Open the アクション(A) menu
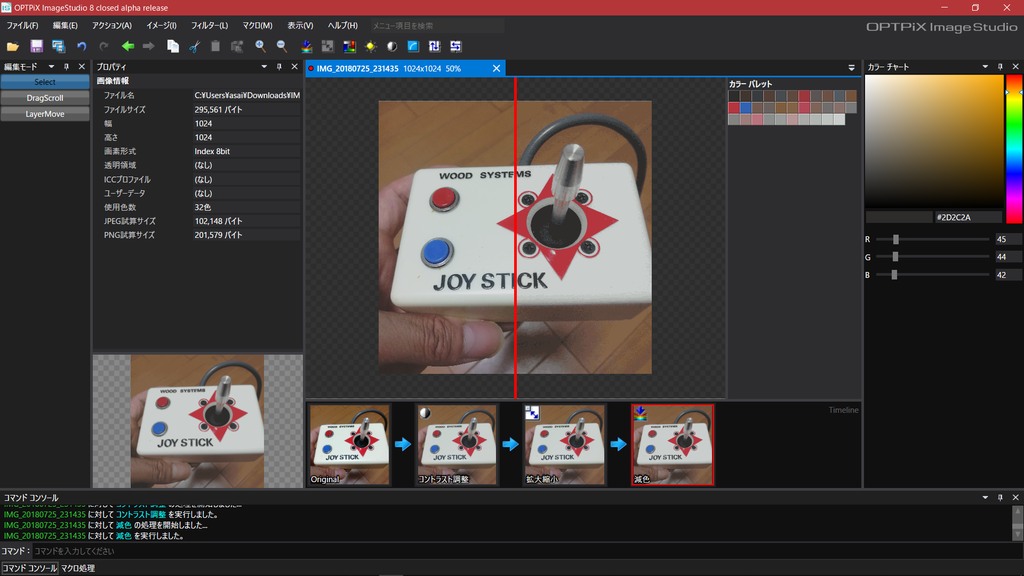 click(112, 25)
